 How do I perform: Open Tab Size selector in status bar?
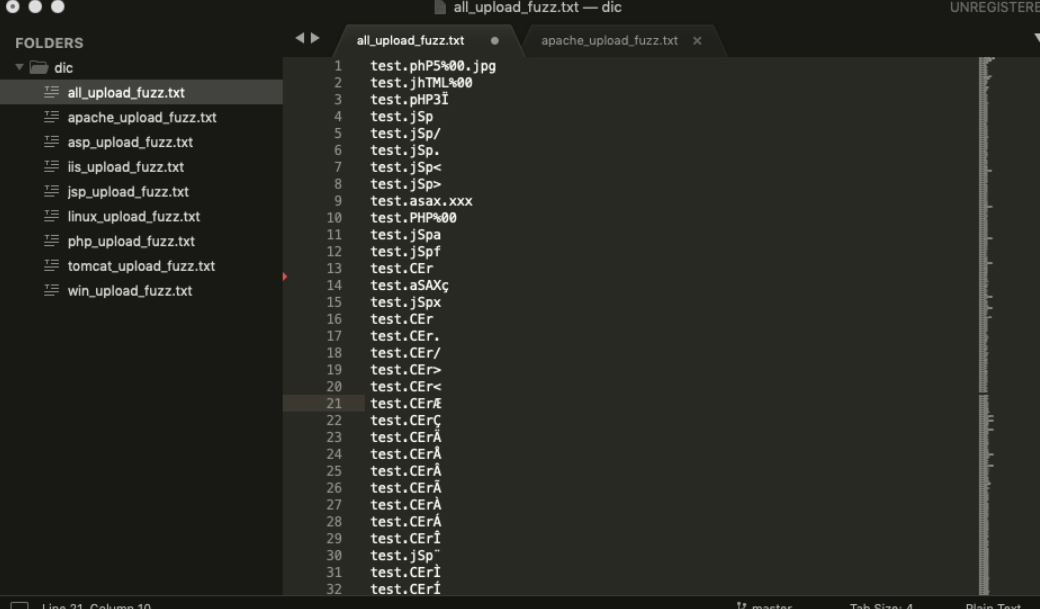coord(881,606)
